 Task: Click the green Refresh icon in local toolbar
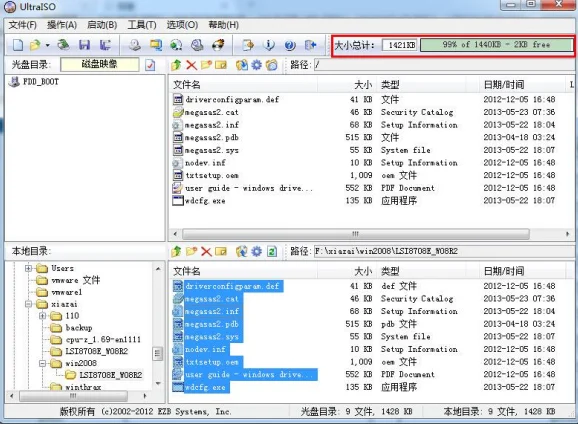point(272,251)
